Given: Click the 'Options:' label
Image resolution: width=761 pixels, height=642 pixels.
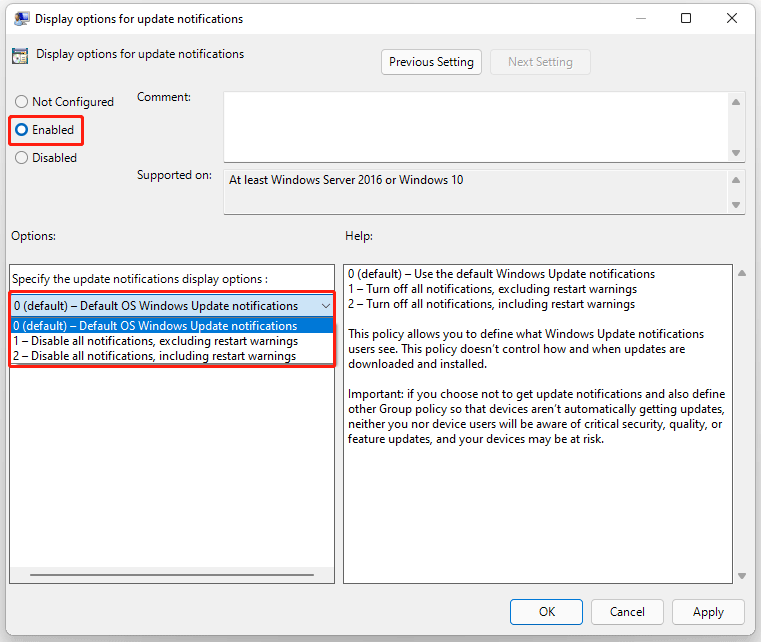Looking at the screenshot, I should pyautogui.click(x=33, y=236).
